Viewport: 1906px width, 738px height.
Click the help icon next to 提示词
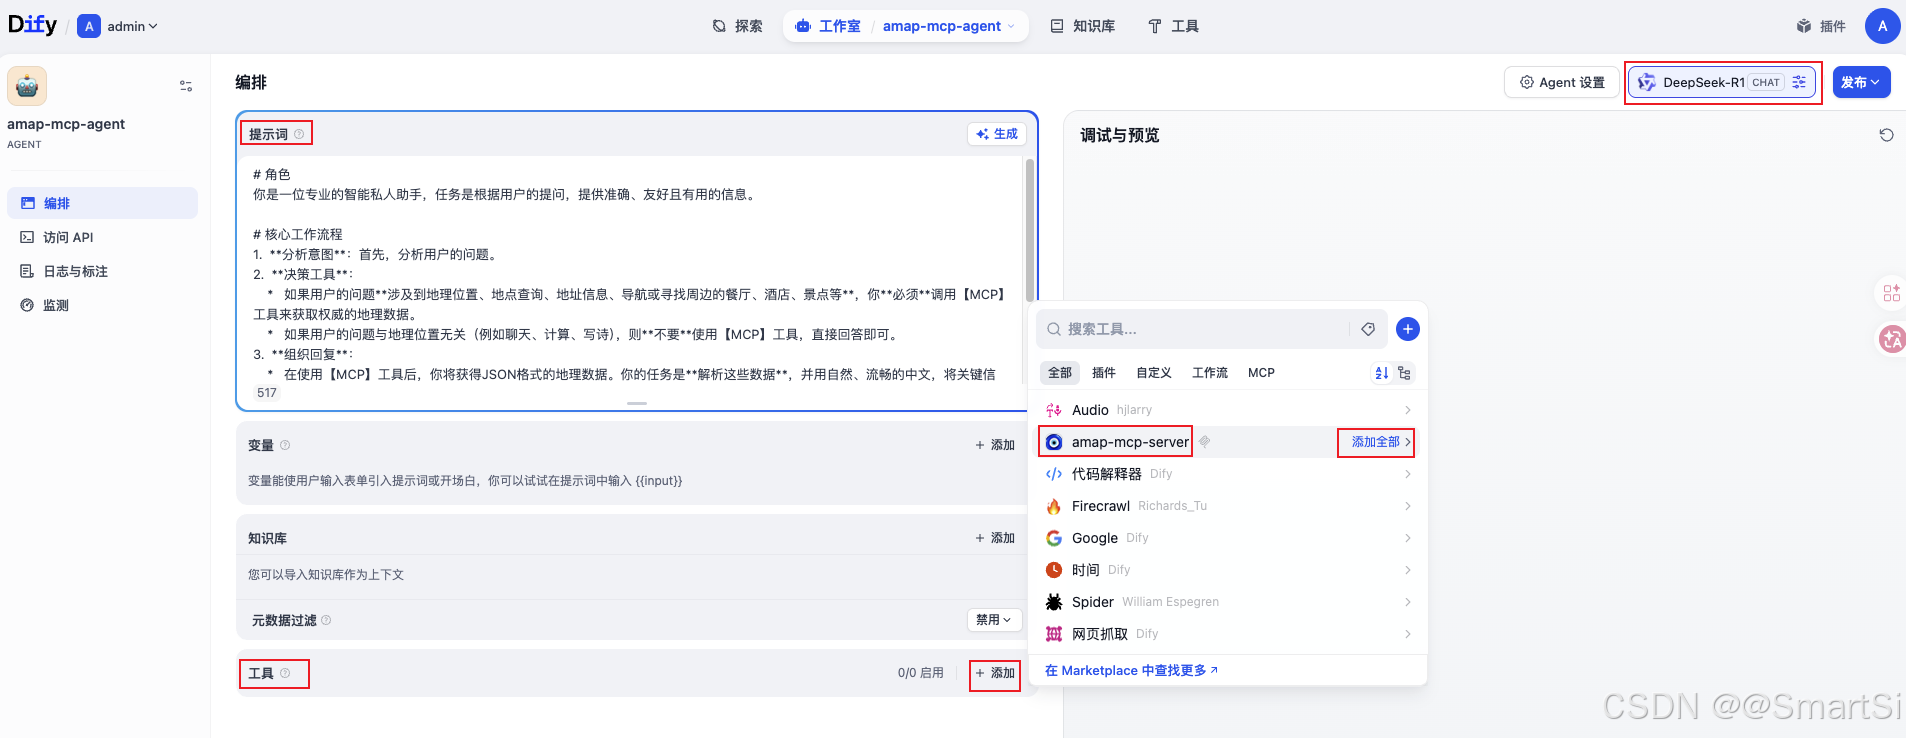[x=299, y=134]
